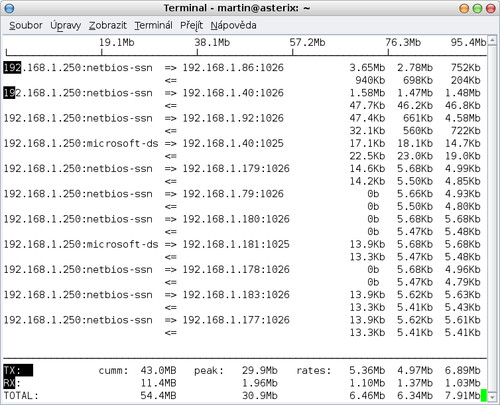500x405 pixels.
Task: Click the terminal window title text
Action: pos(237,8)
